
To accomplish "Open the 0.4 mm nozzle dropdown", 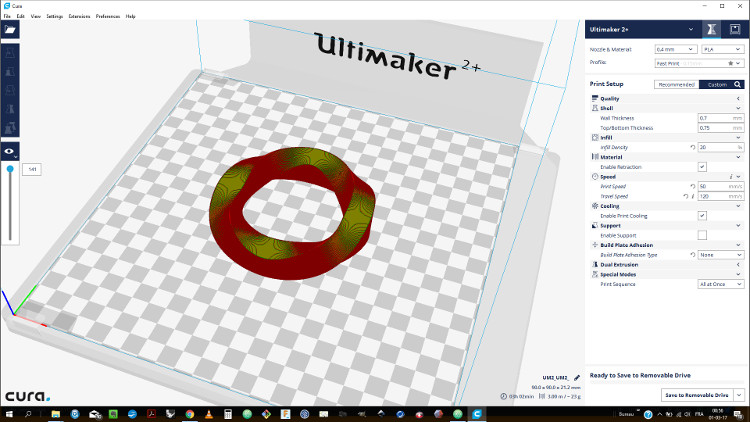I will pyautogui.click(x=675, y=49).
